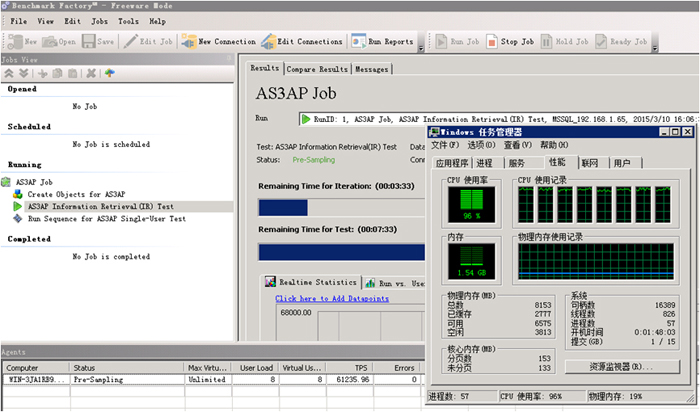Click the Run vs. User tab chart icon
700x412 pixels.
pyautogui.click(x=370, y=283)
